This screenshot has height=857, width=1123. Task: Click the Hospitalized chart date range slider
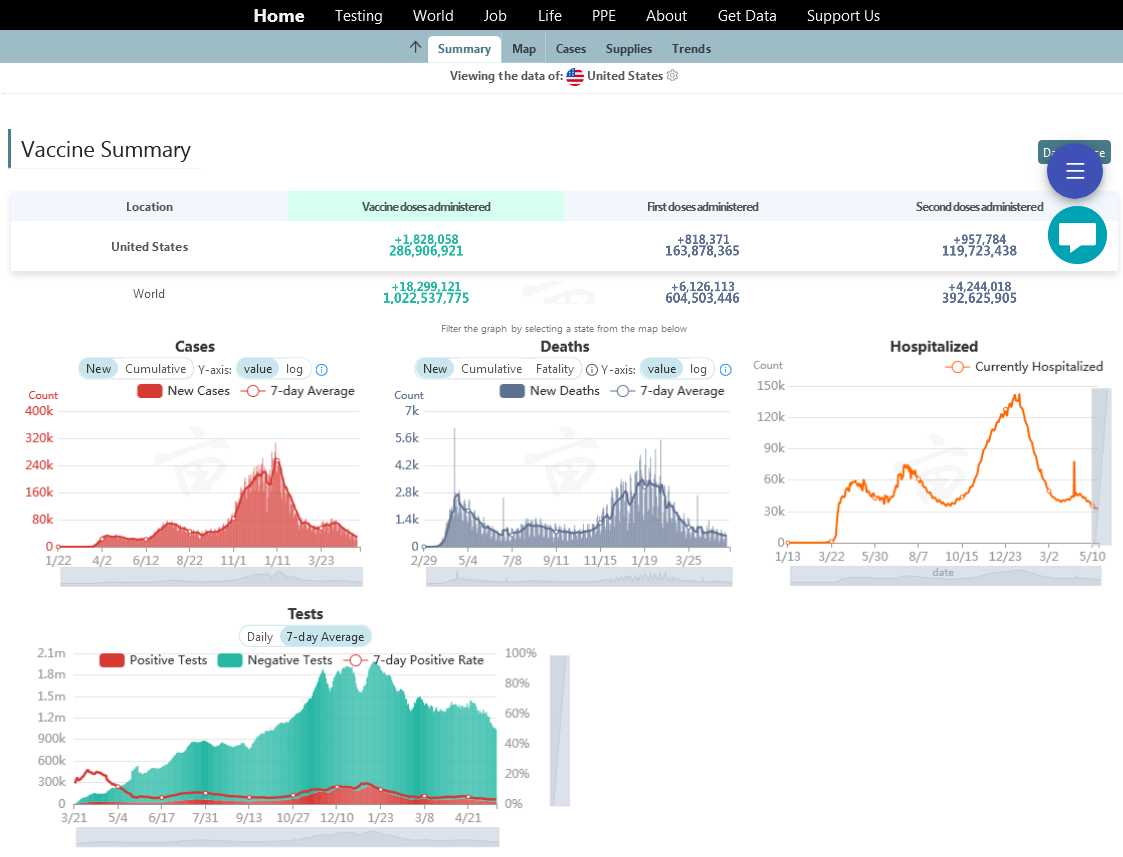click(945, 576)
